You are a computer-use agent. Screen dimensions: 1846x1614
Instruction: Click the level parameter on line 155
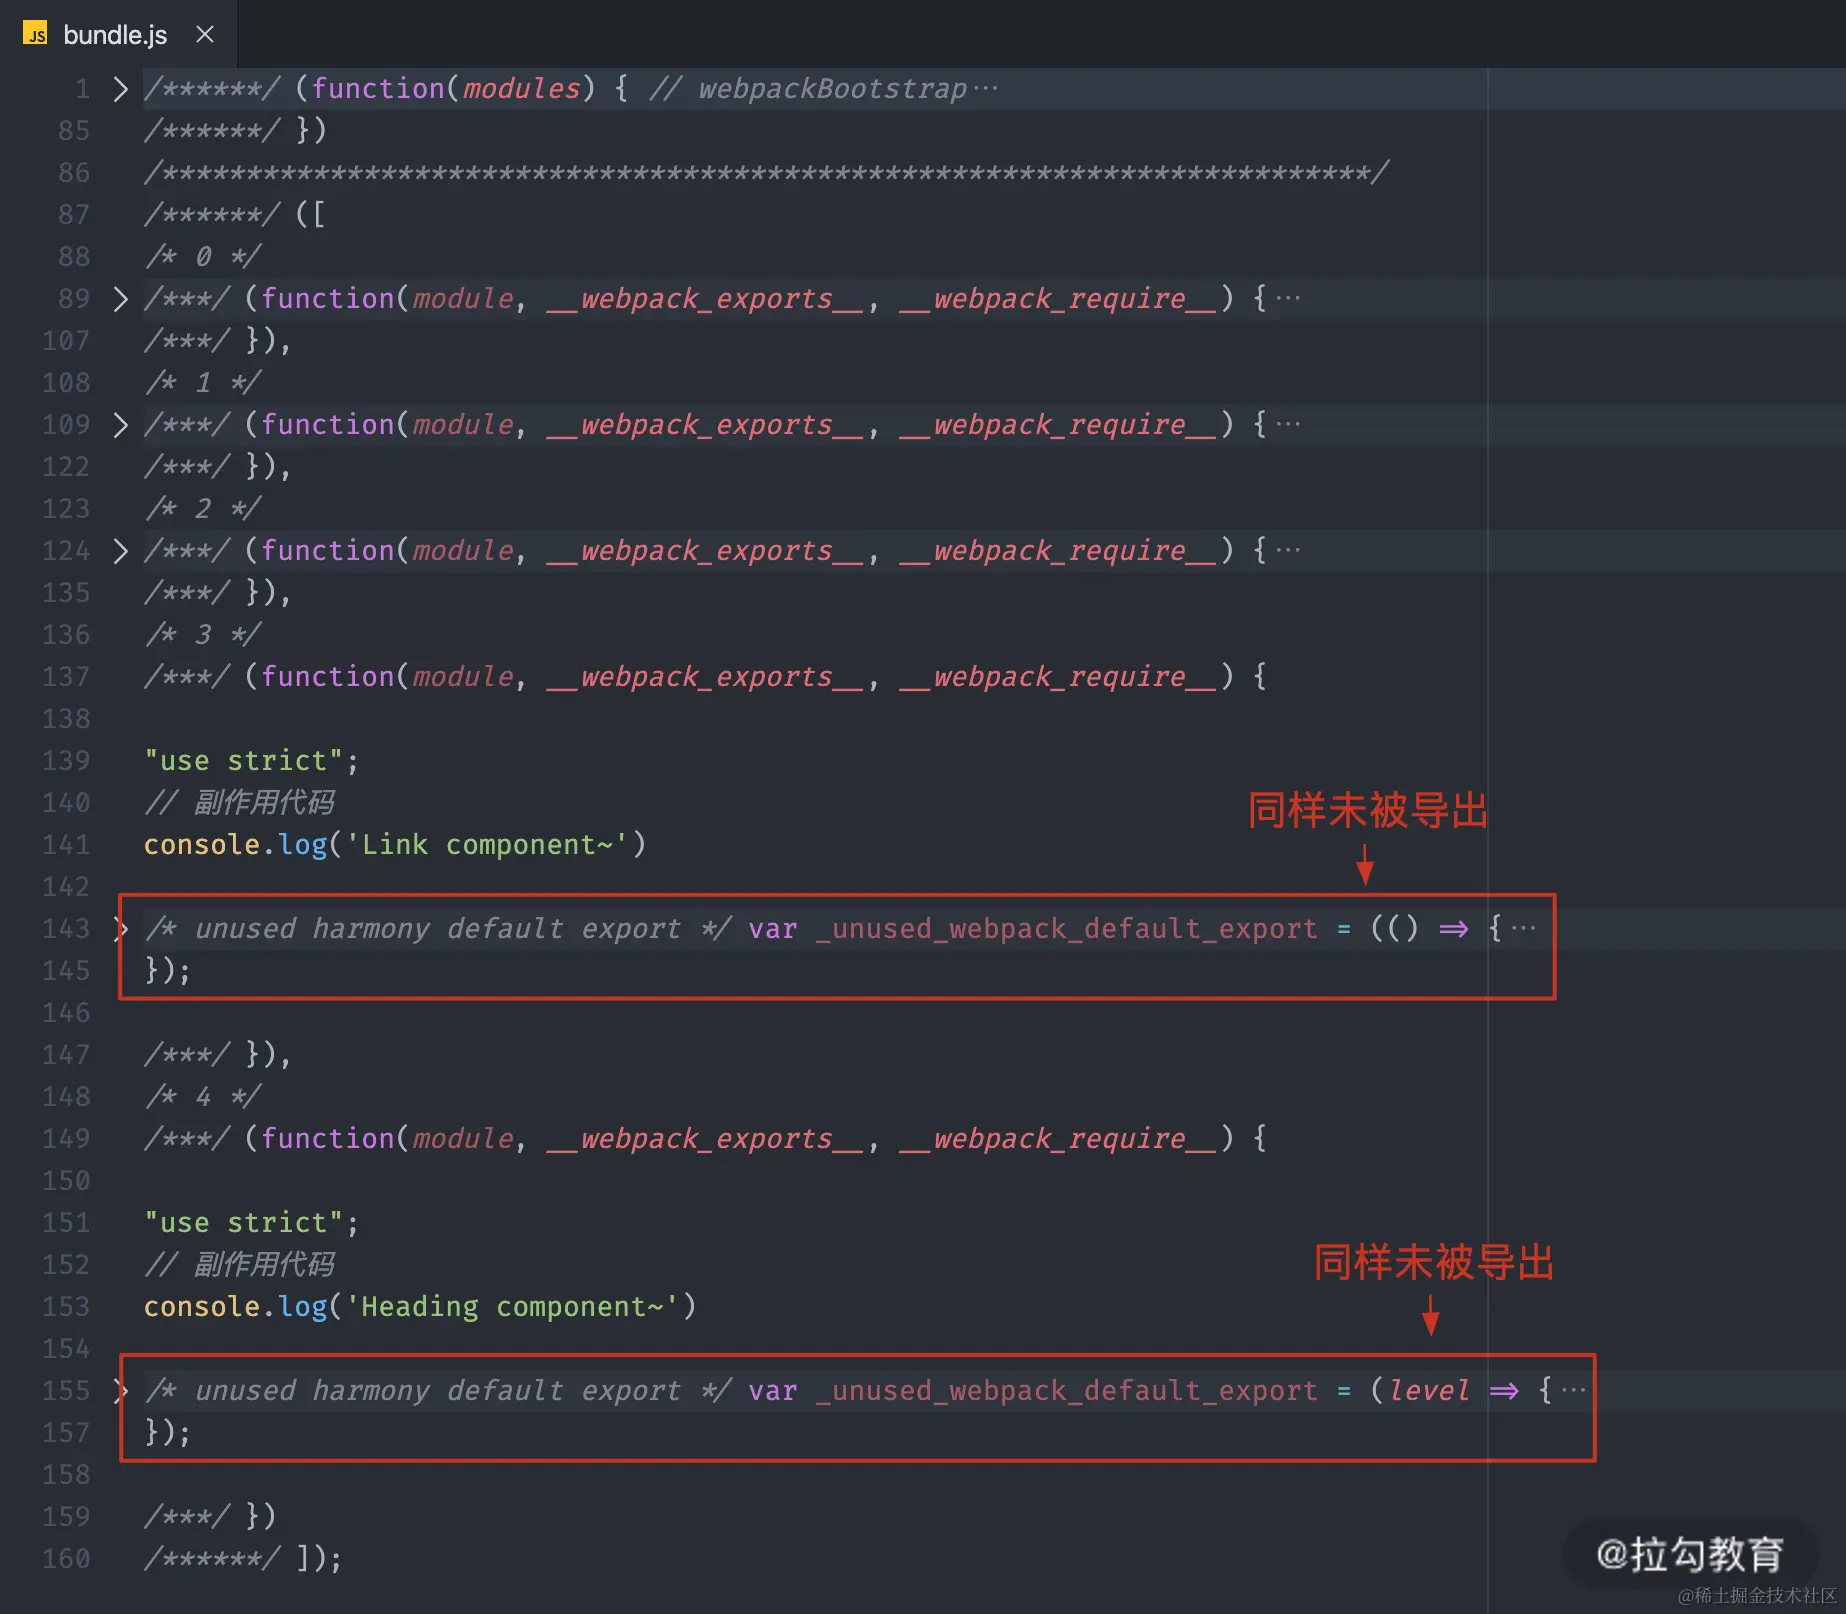tap(1428, 1390)
